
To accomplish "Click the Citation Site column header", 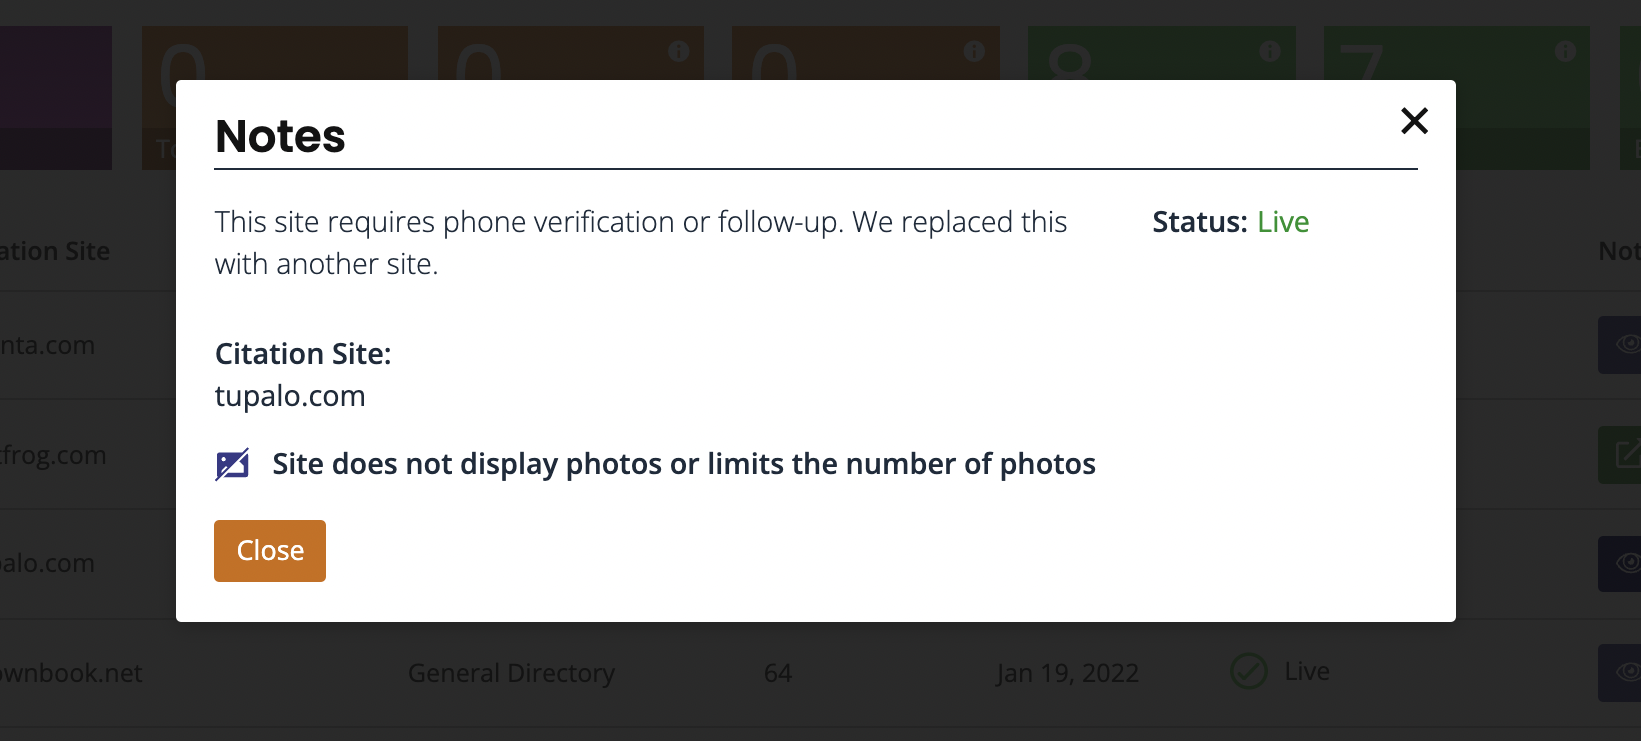I will click(x=55, y=251).
